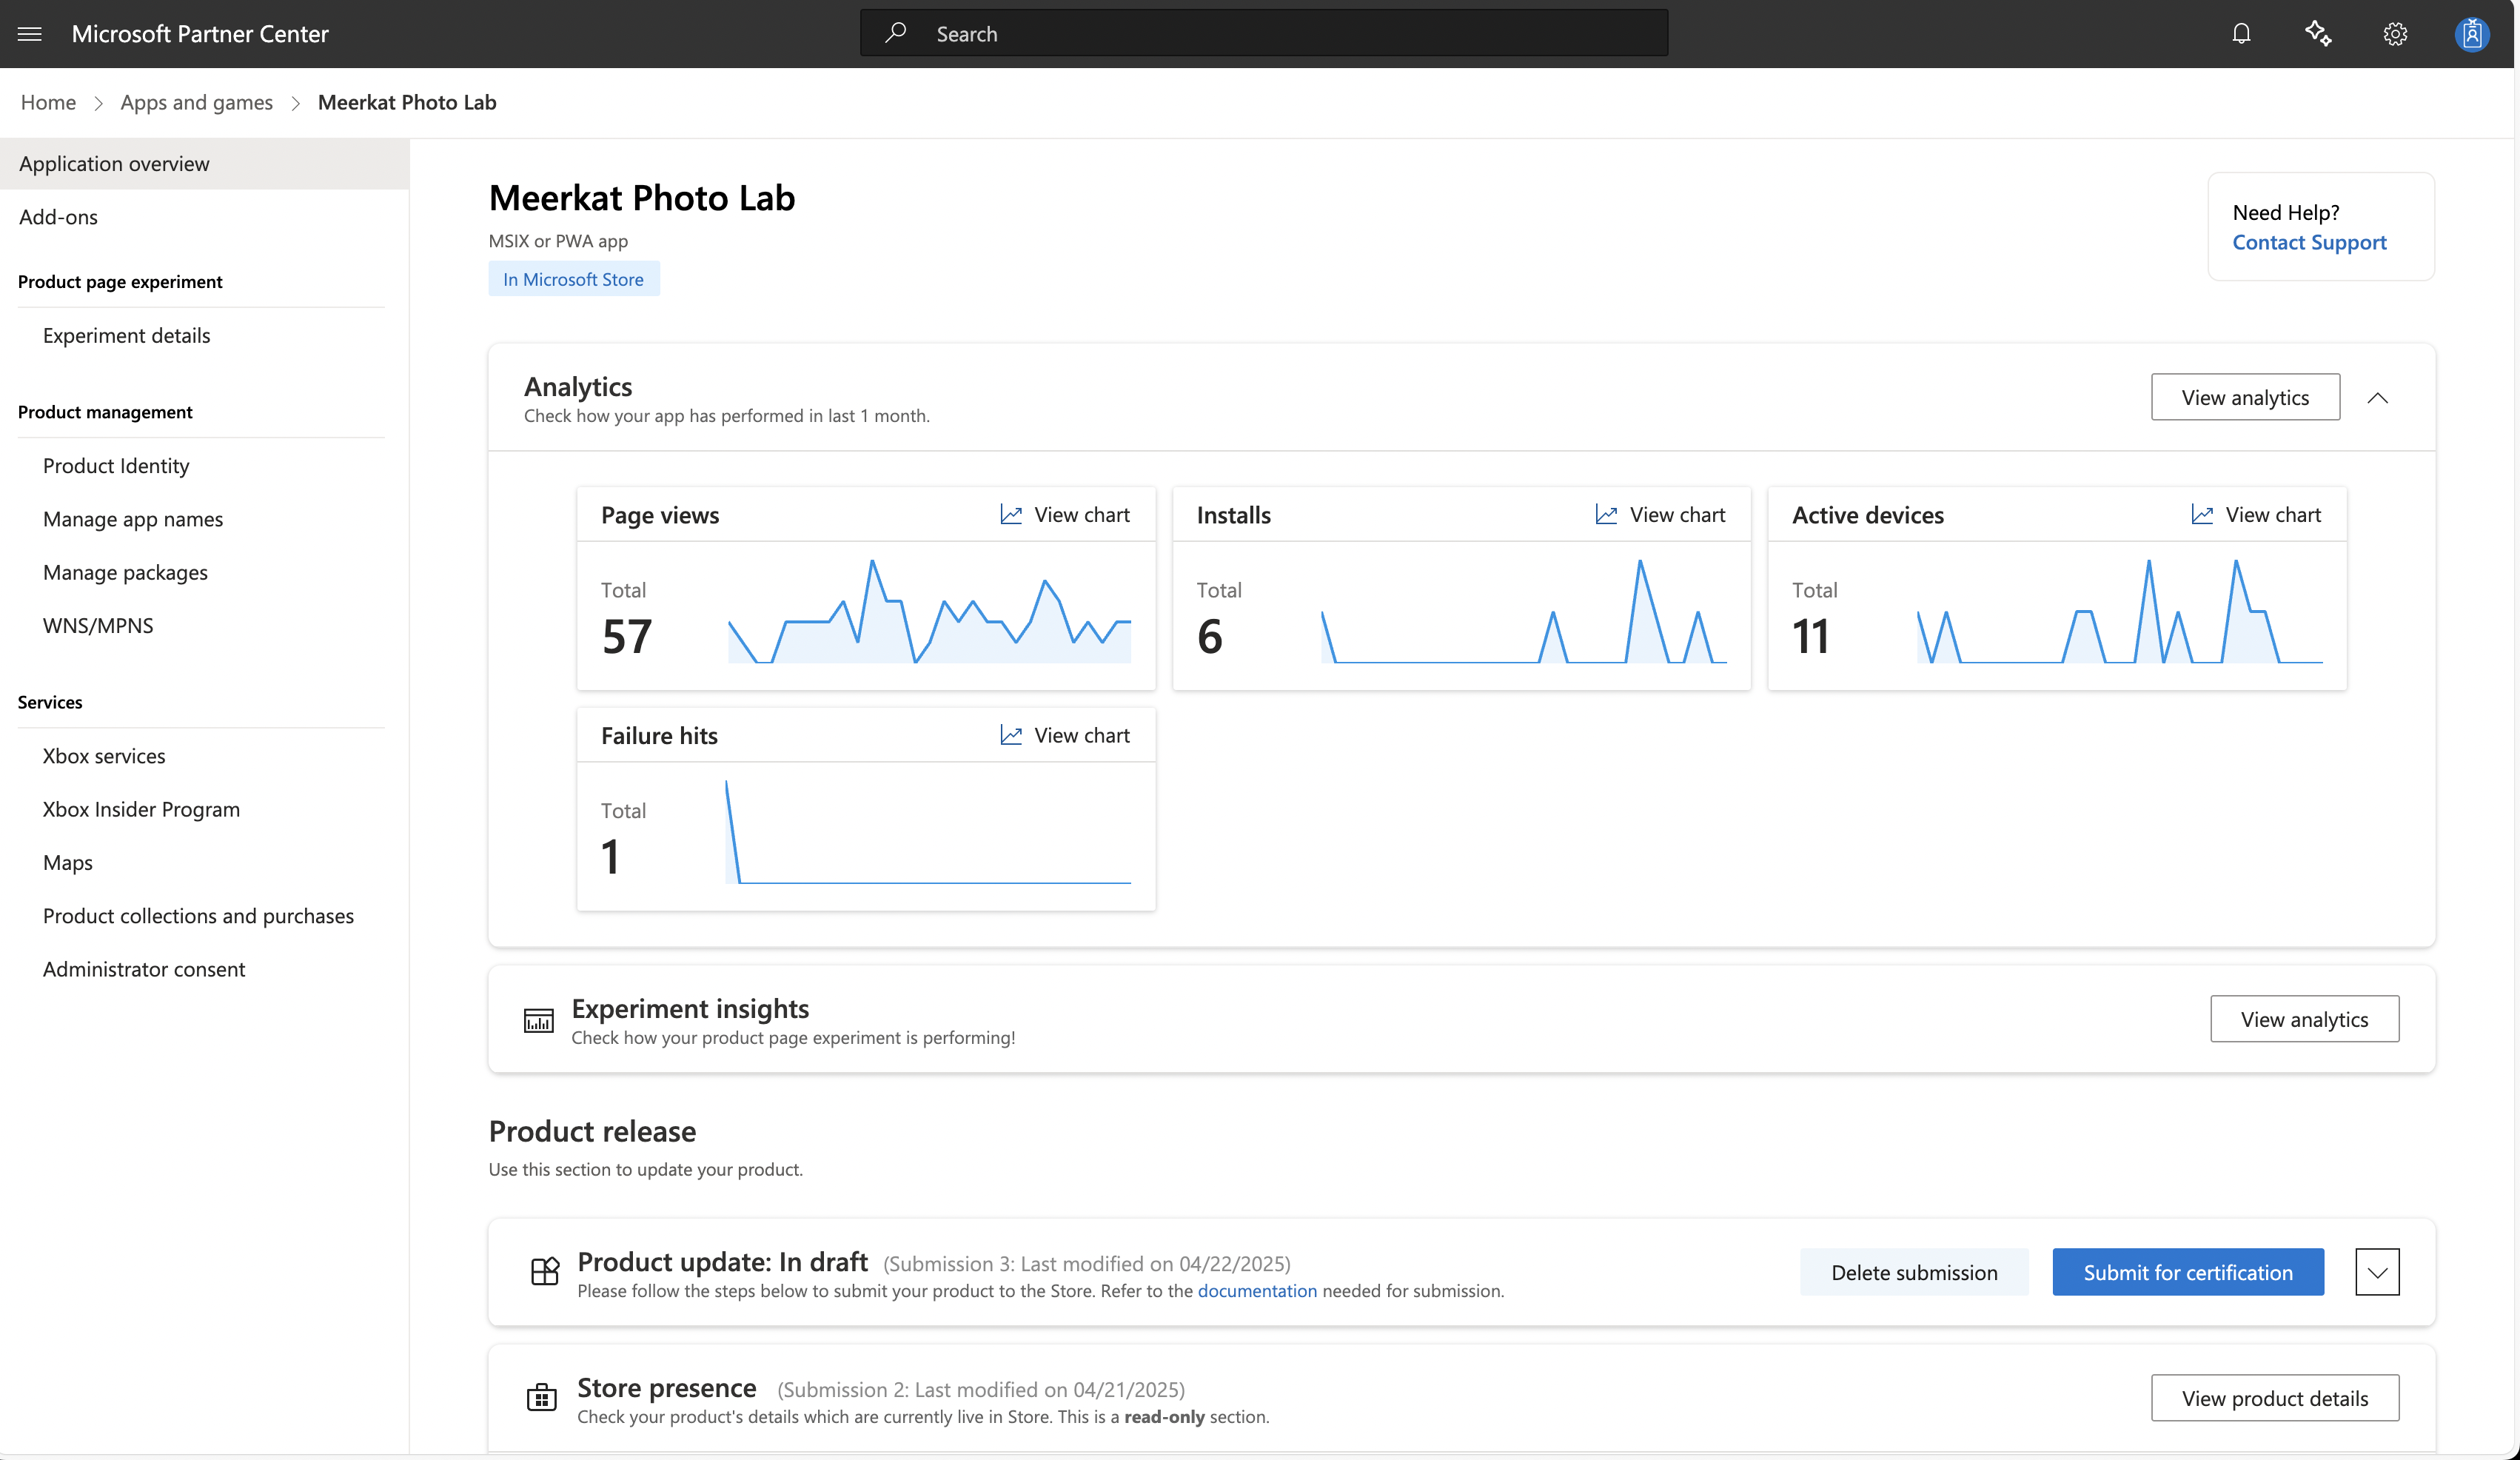The width and height of the screenshot is (2520, 1460).
Task: Click the sparkle assistant icon in header
Action: tap(2318, 34)
